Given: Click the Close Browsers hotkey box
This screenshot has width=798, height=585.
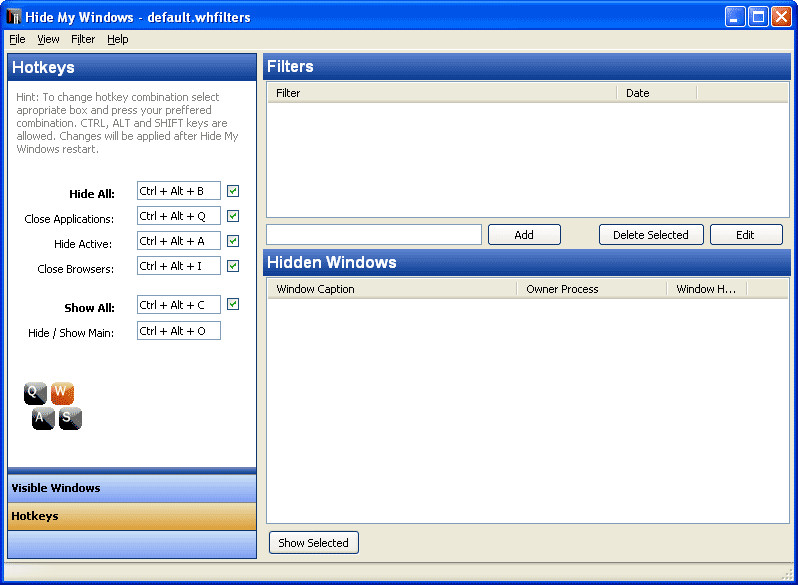Looking at the screenshot, I should (179, 266).
